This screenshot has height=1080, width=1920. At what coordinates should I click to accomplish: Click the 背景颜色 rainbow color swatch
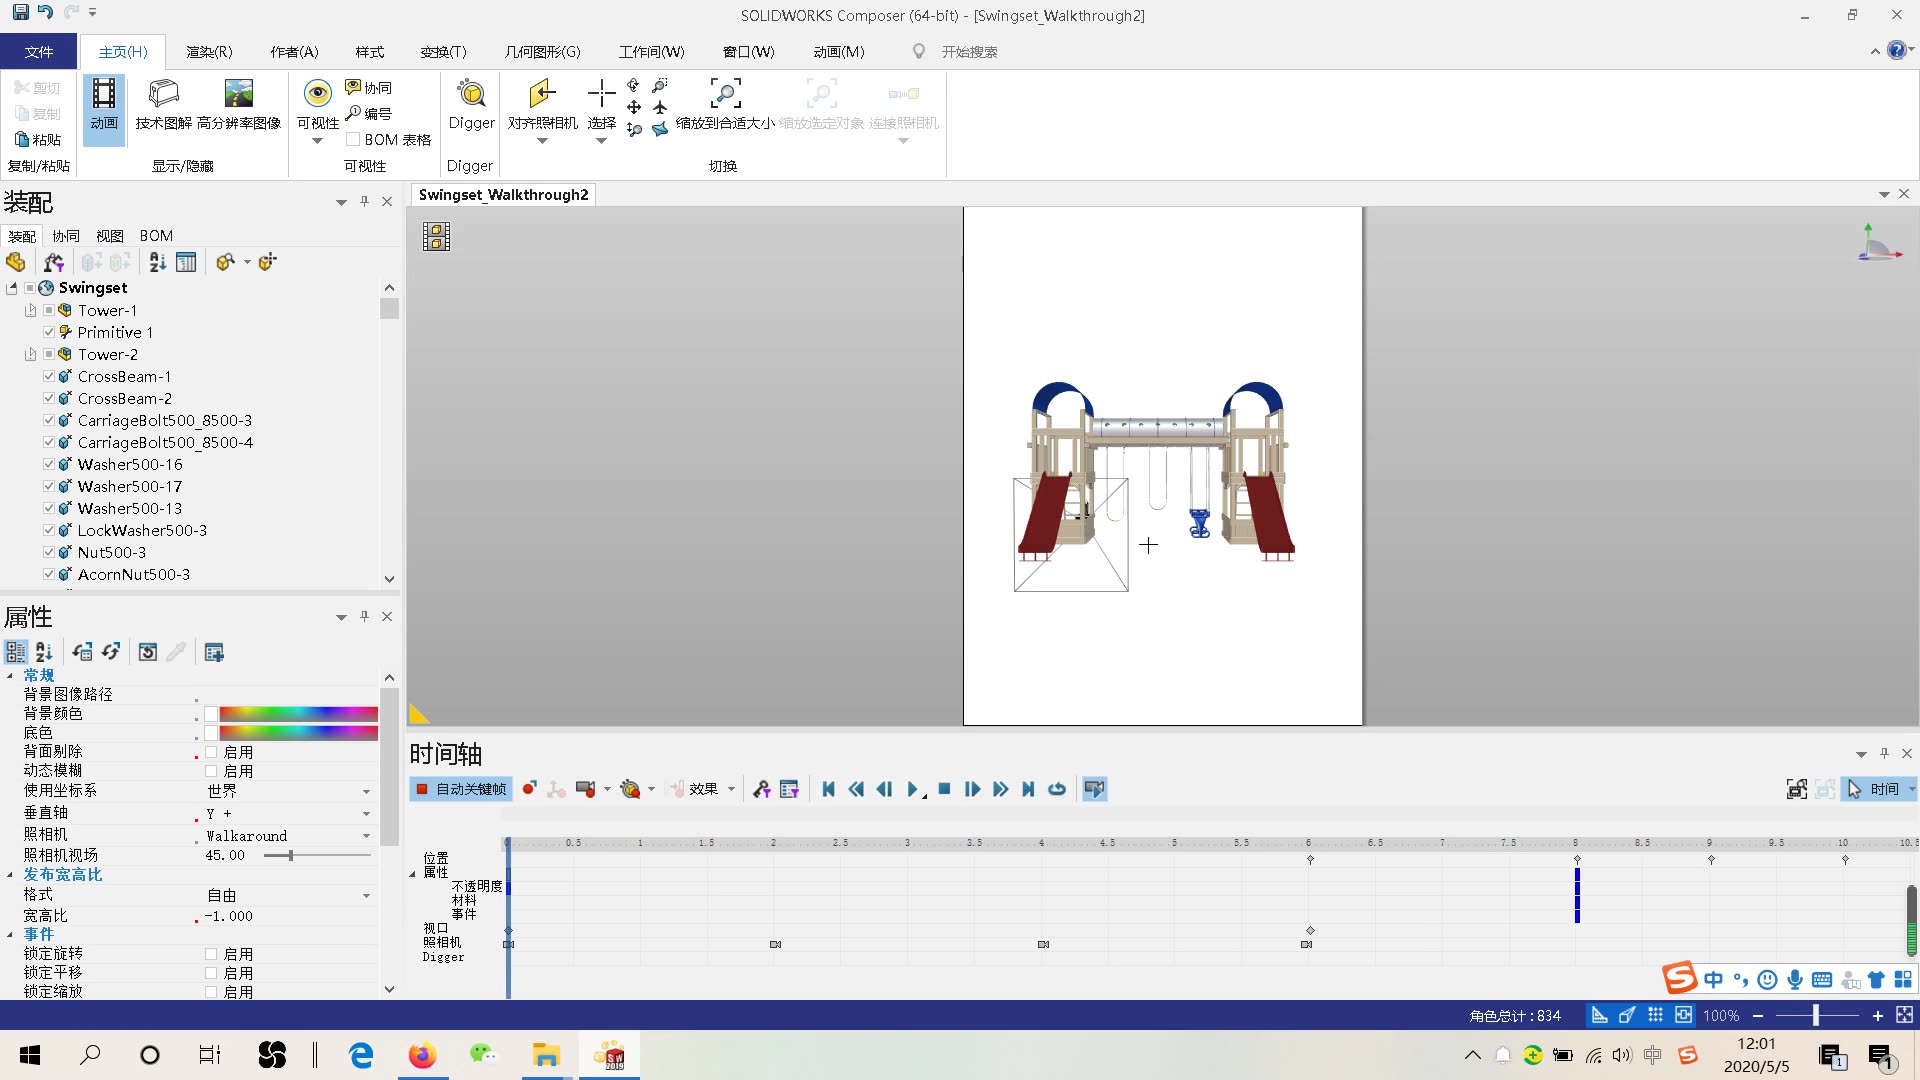pyautogui.click(x=298, y=714)
